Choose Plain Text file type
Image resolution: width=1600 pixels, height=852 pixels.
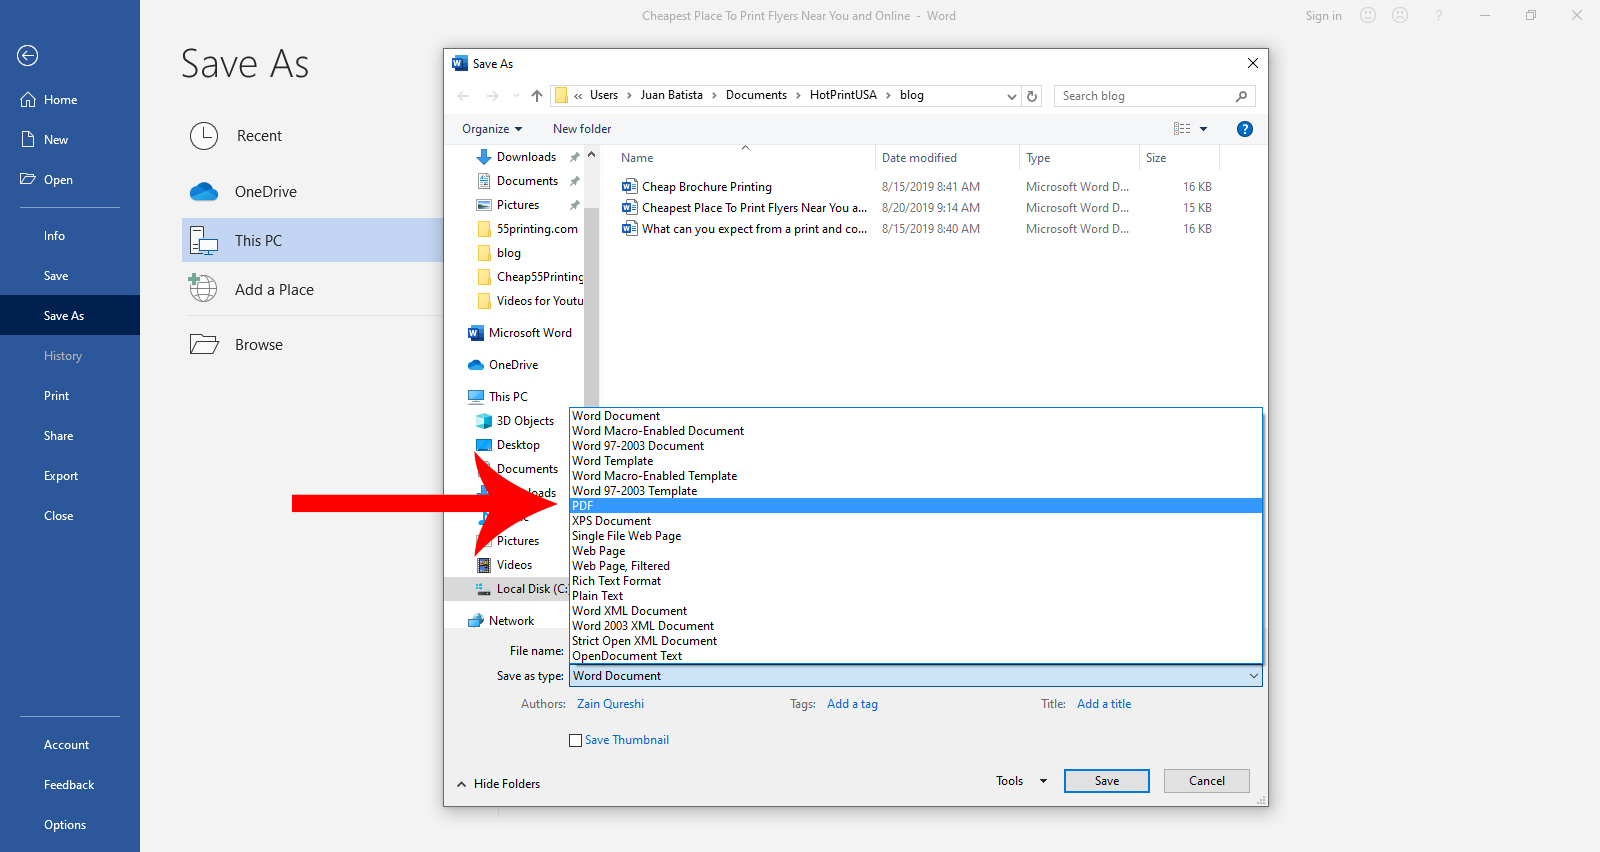pos(916,596)
